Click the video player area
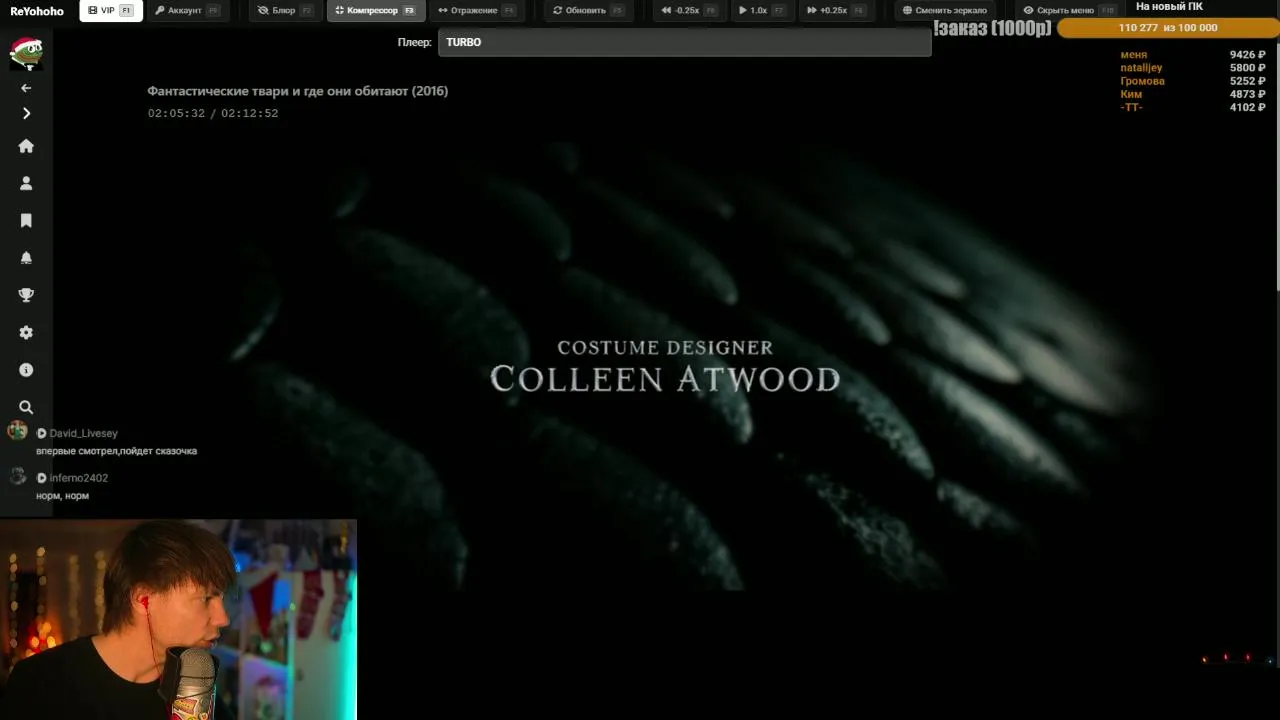Image resolution: width=1280 pixels, height=720 pixels. (665, 365)
